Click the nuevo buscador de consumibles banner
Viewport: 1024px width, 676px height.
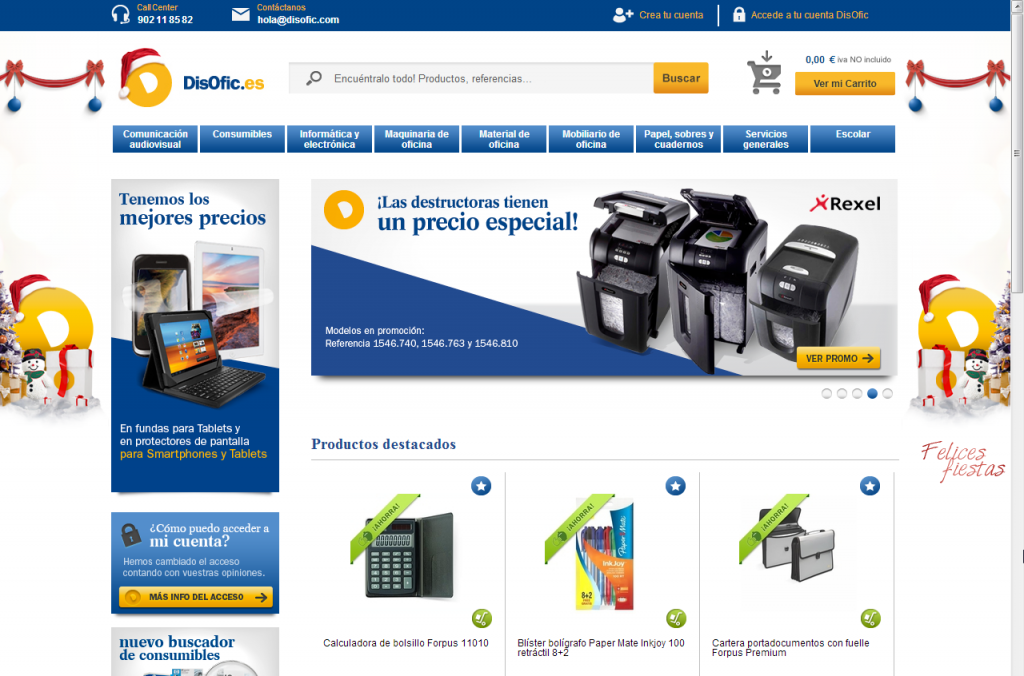195,652
